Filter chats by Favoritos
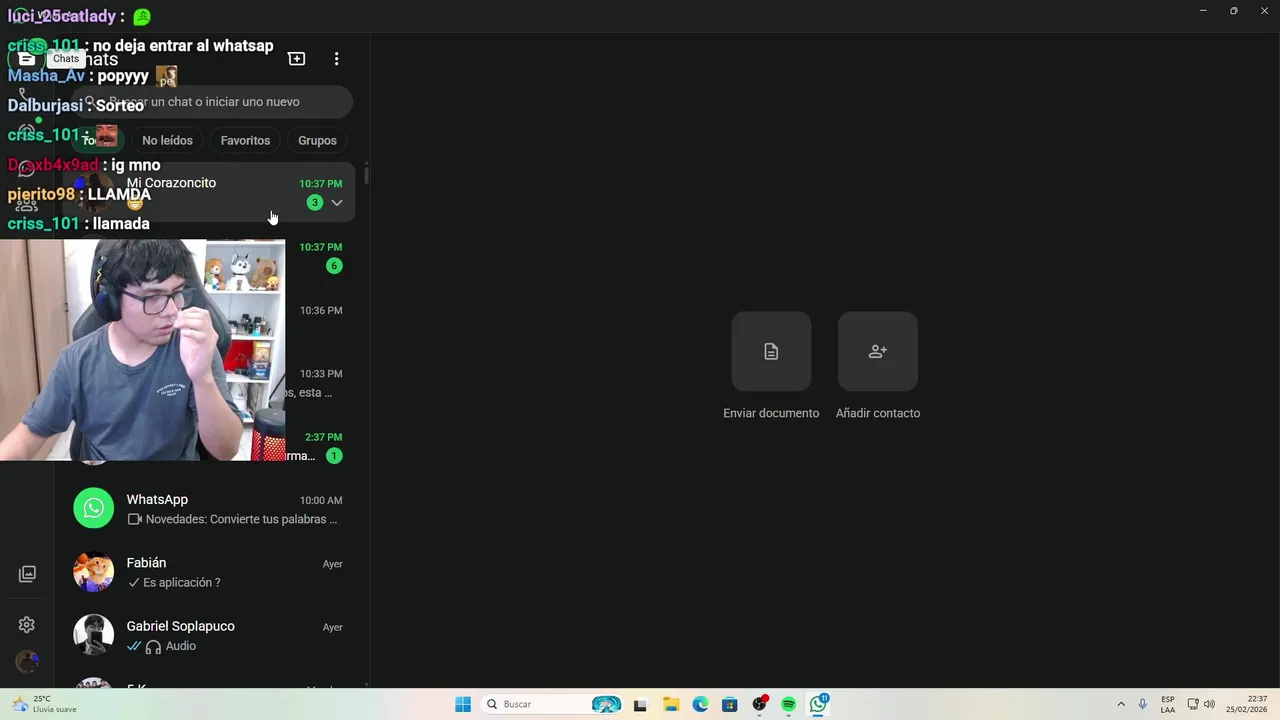Image resolution: width=1280 pixels, height=720 pixels. click(x=245, y=141)
